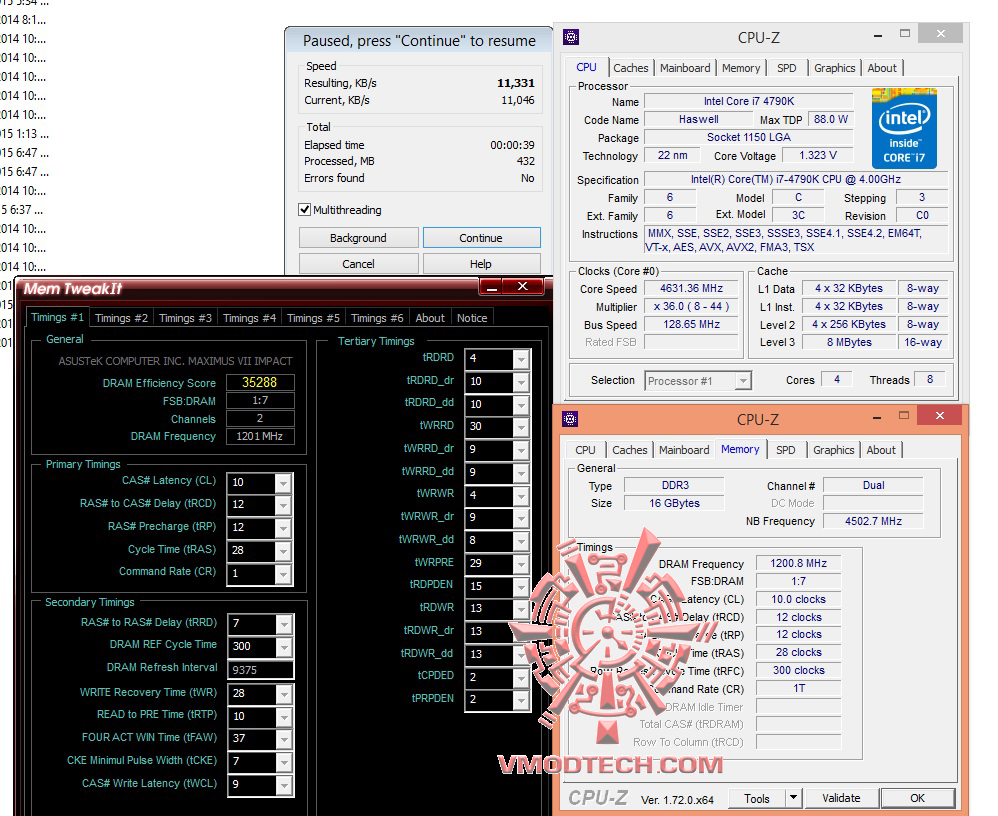Click the Intel Core i7 logo
Screen dimensions: 998x816
tap(904, 129)
